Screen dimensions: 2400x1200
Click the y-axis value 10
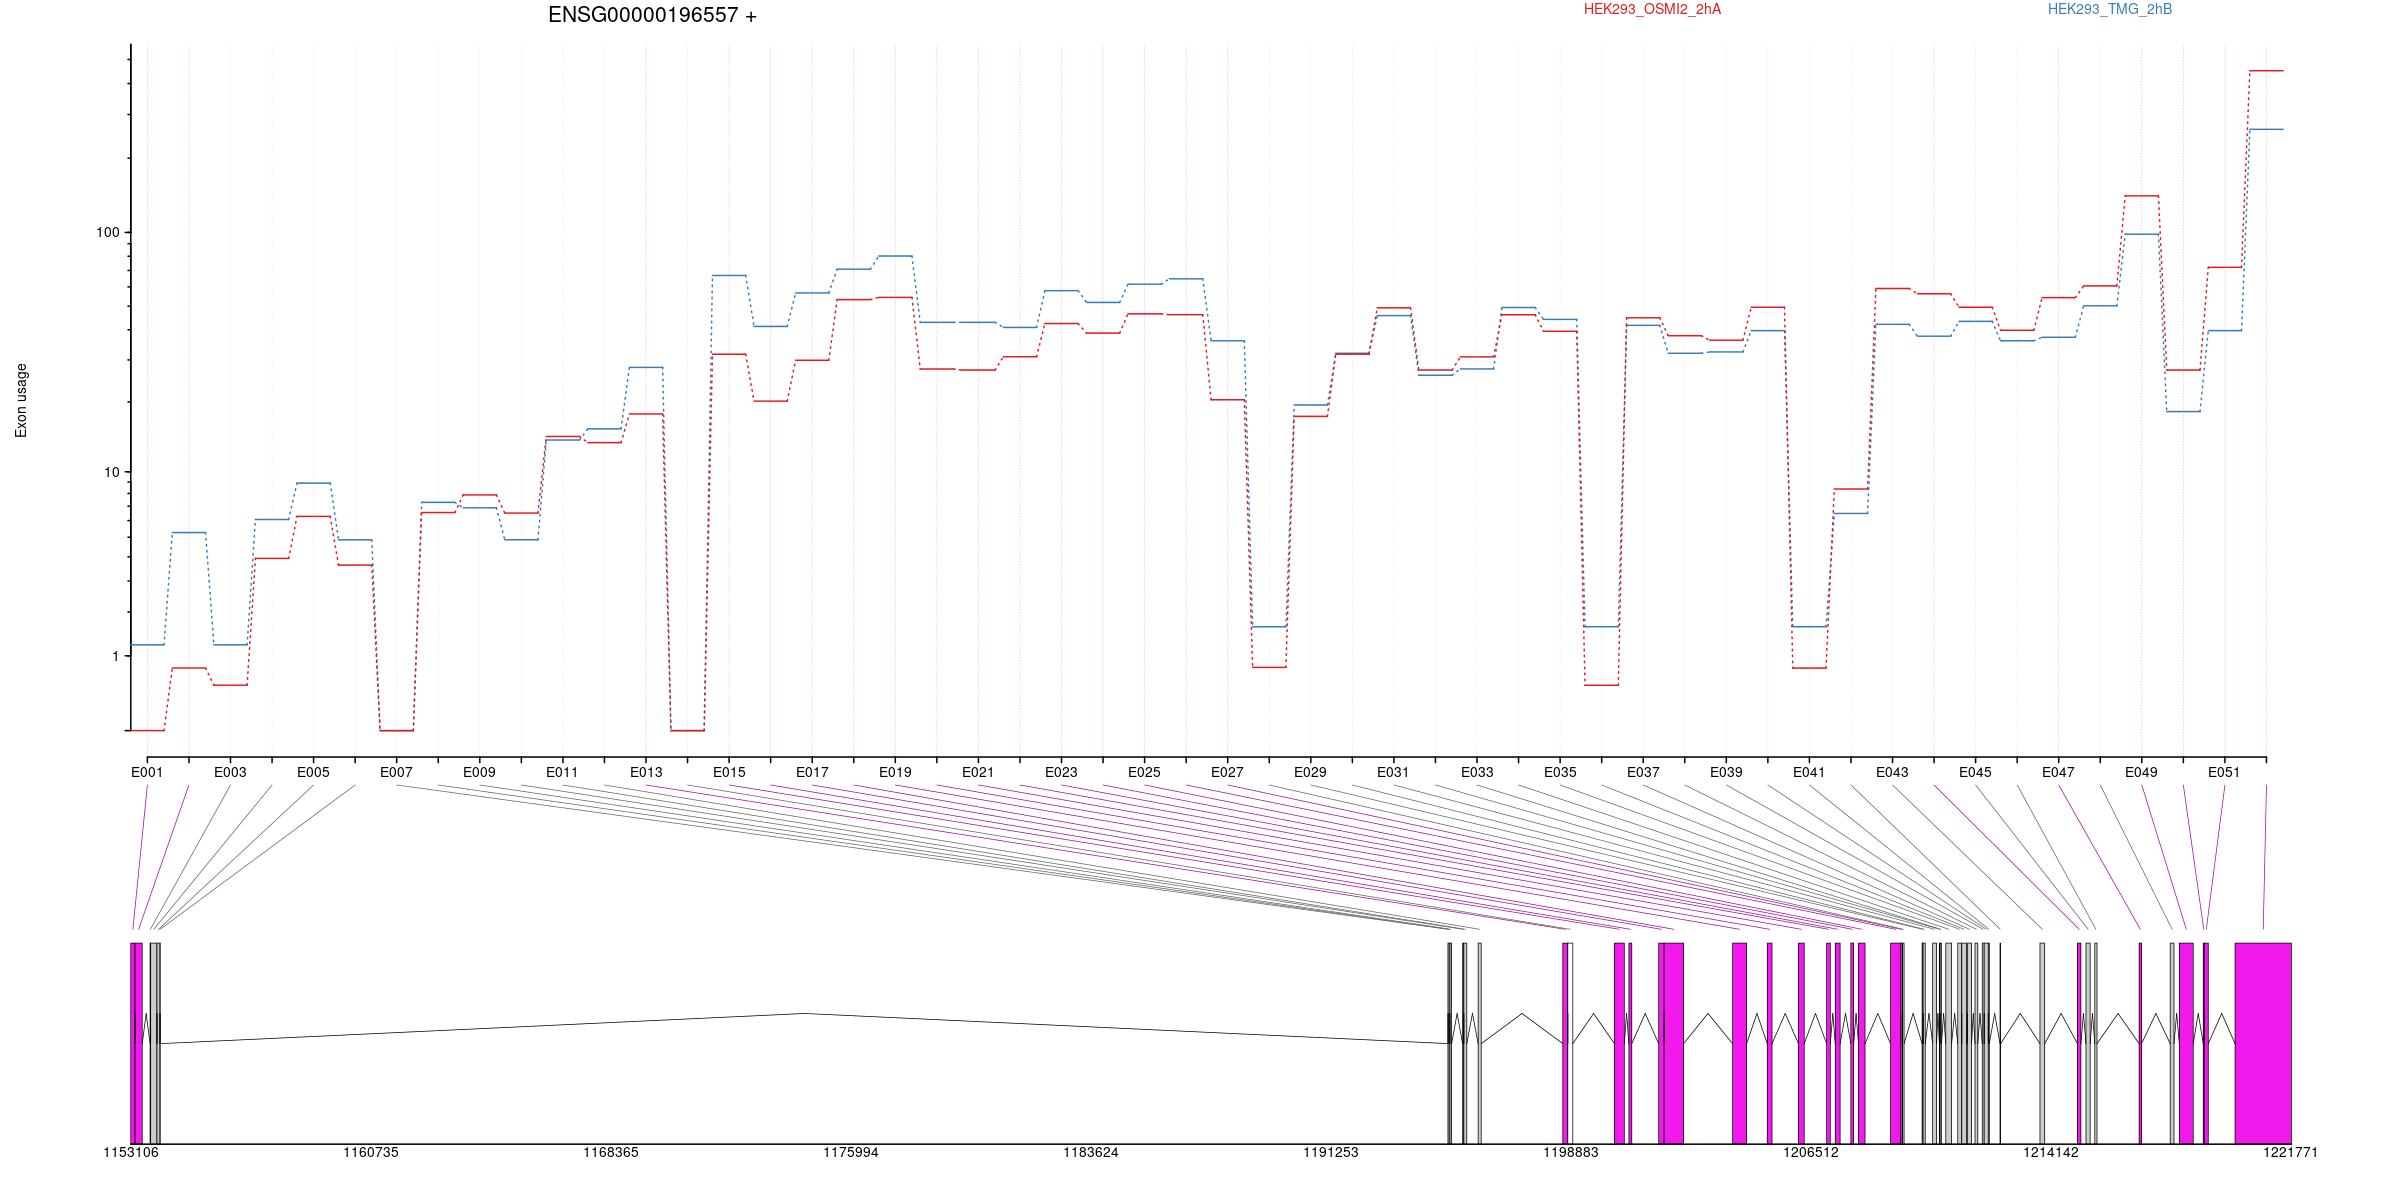click(x=111, y=472)
